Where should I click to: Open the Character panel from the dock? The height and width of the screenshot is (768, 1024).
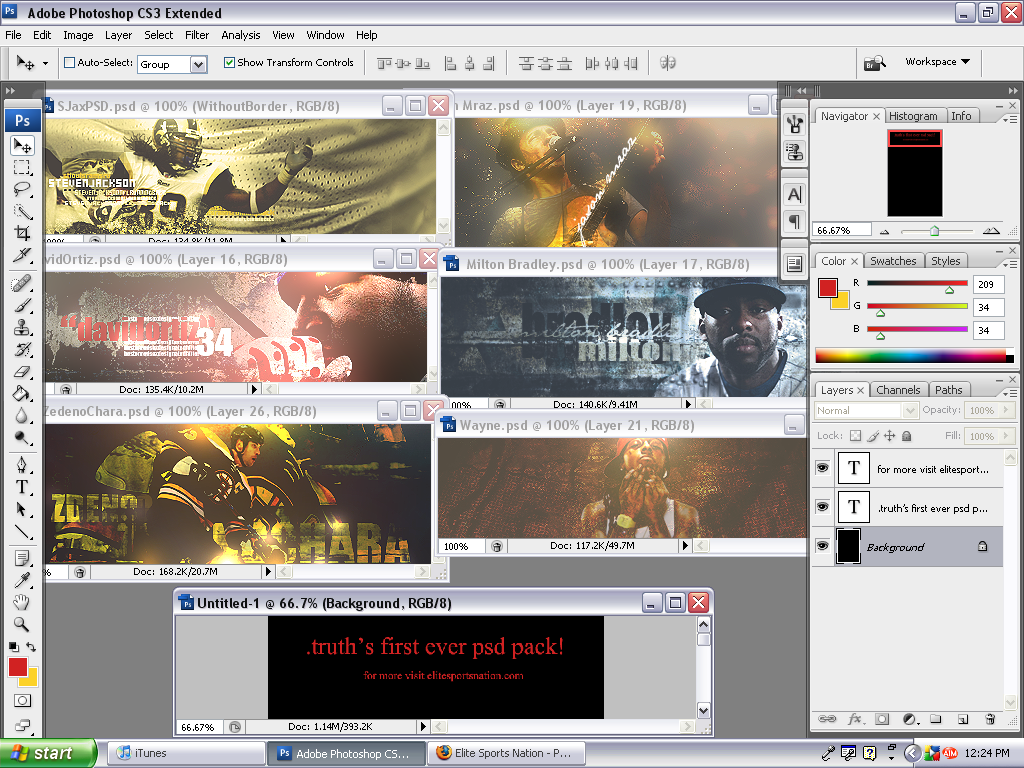click(x=794, y=194)
